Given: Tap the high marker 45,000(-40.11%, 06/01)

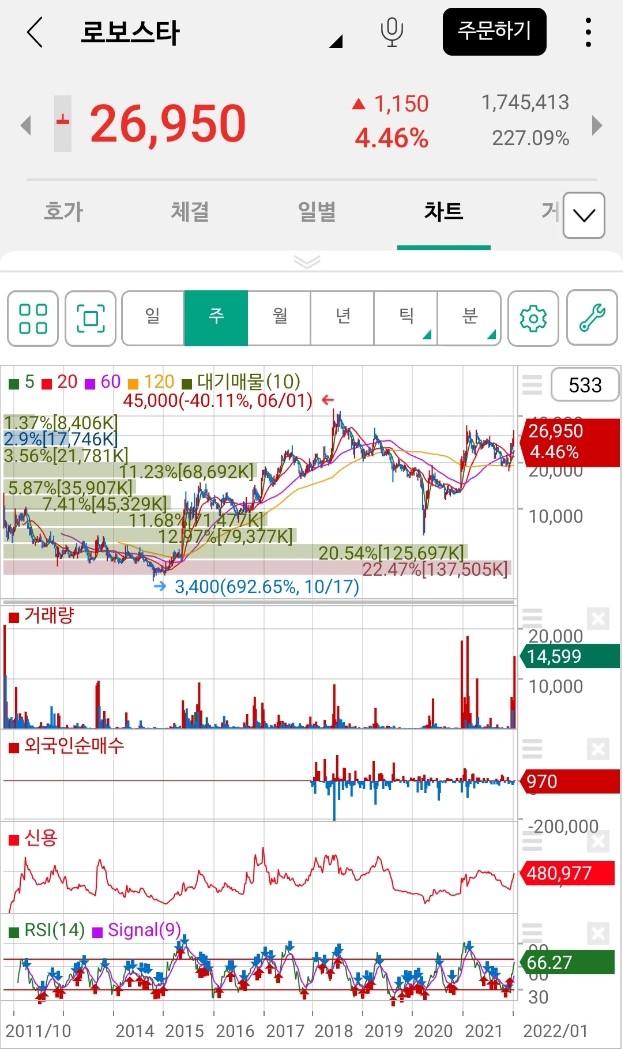Looking at the screenshot, I should 228,401.
